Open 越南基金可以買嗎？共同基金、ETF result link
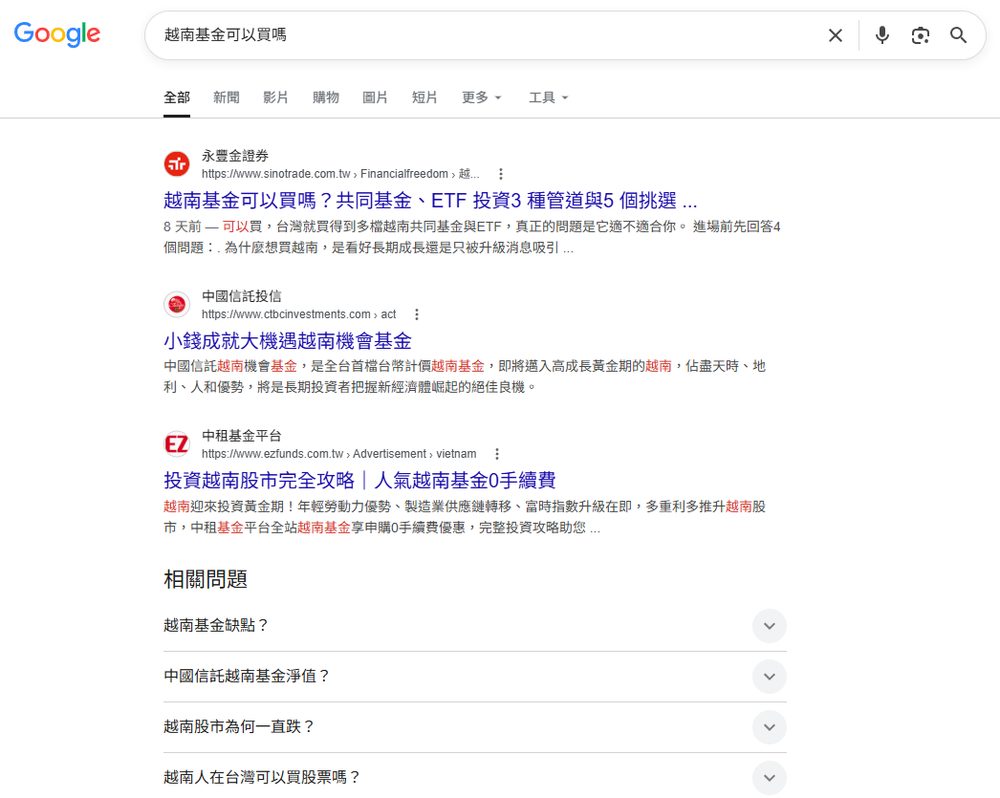The height and width of the screenshot is (798, 1000). (x=430, y=200)
